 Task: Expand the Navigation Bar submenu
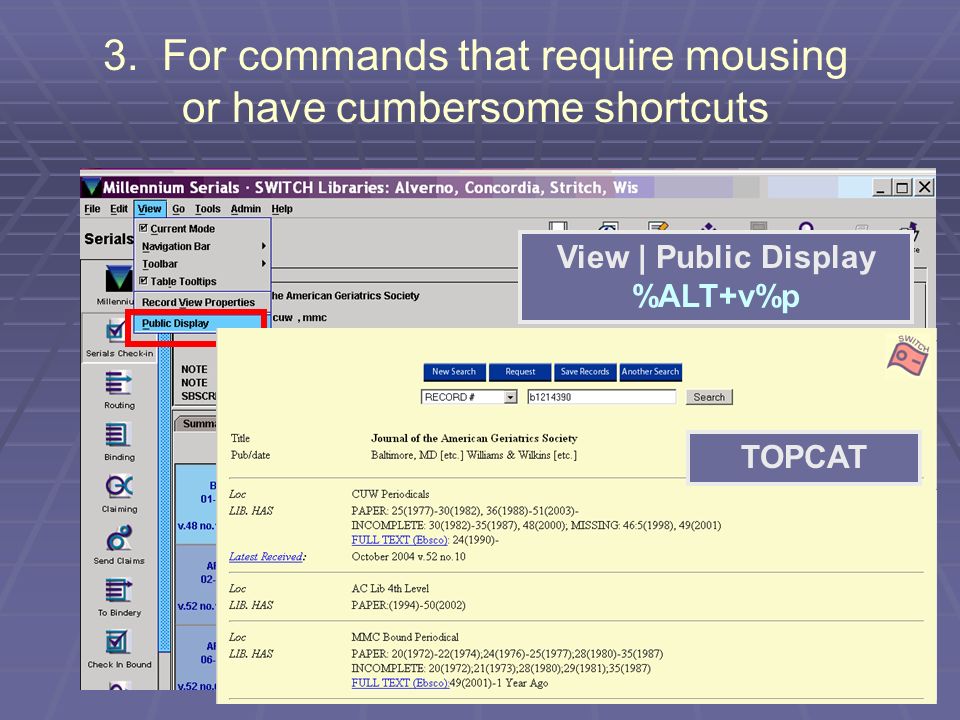[x=202, y=246]
